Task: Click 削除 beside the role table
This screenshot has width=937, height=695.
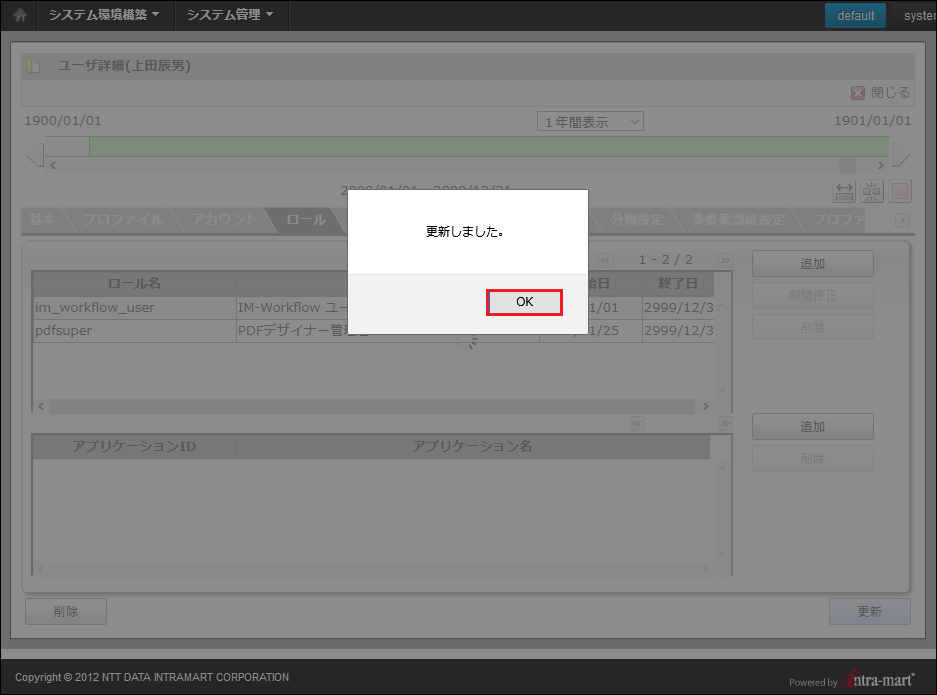Action: point(813,327)
